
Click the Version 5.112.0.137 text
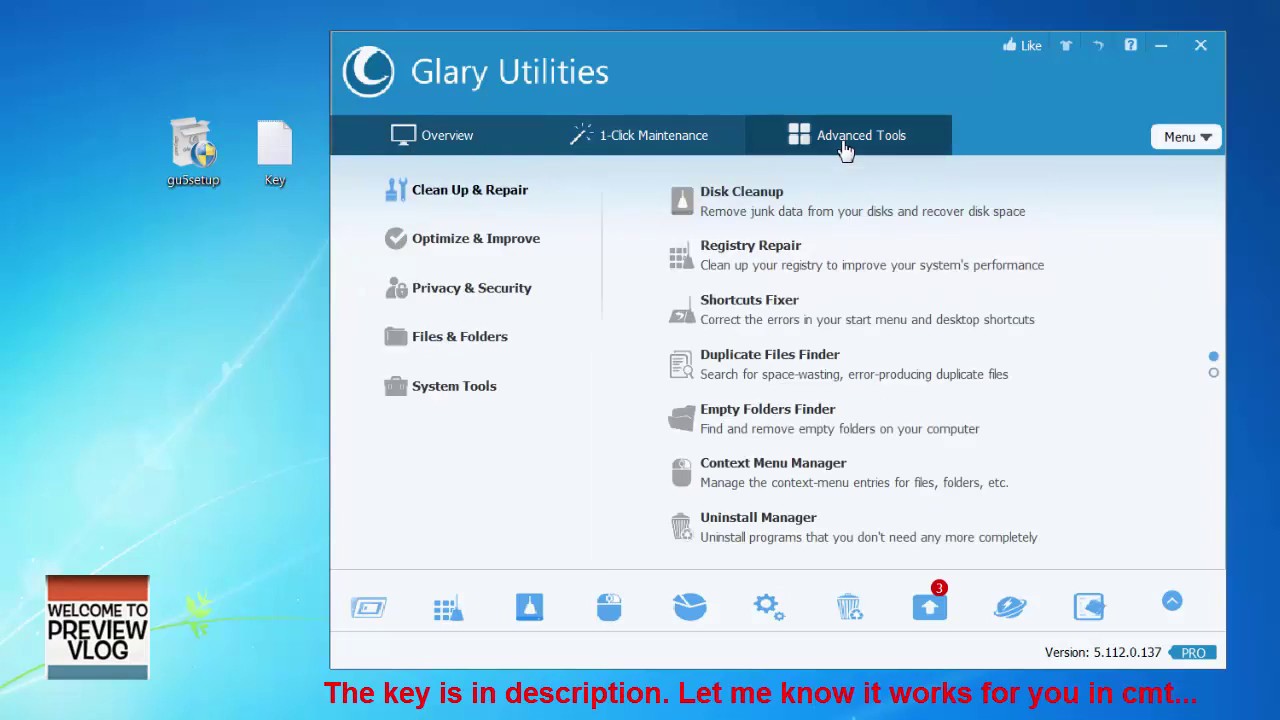coord(1103,653)
